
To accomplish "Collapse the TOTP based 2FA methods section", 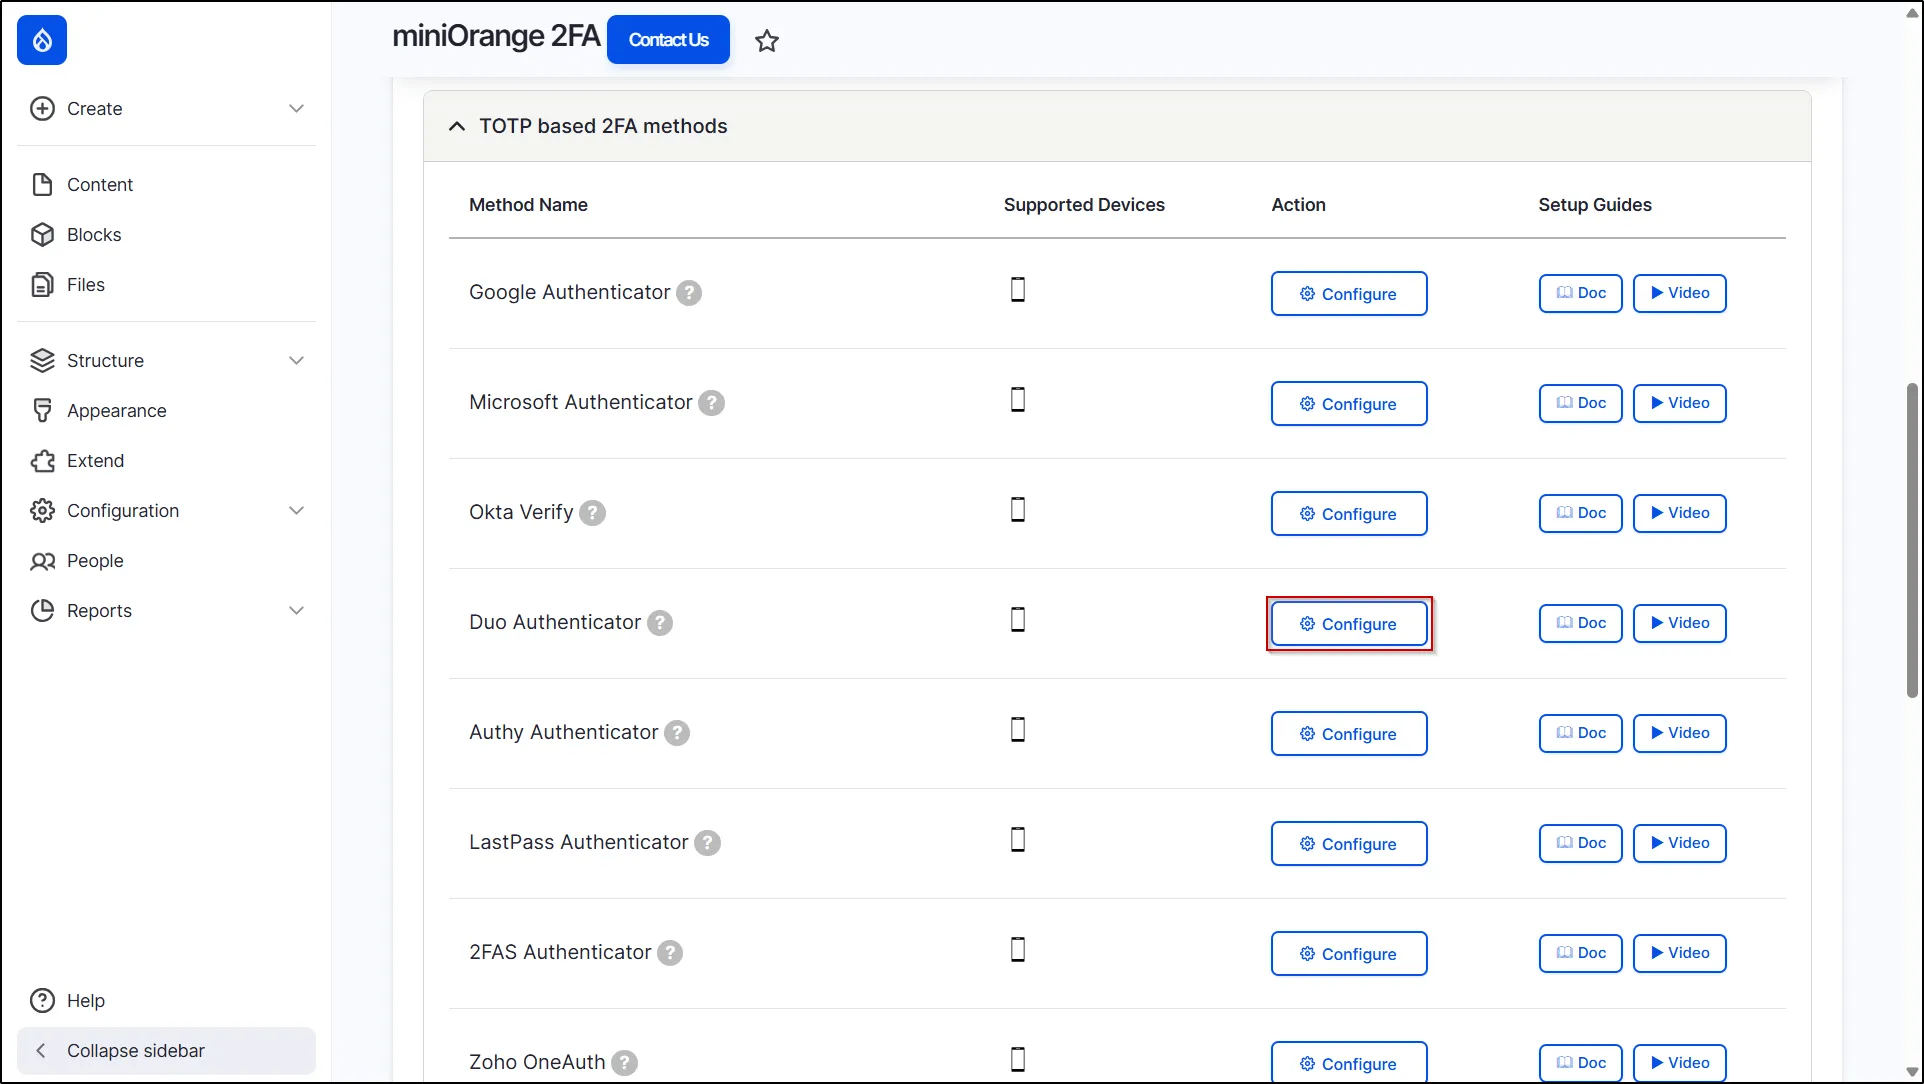I will point(1117,127).
